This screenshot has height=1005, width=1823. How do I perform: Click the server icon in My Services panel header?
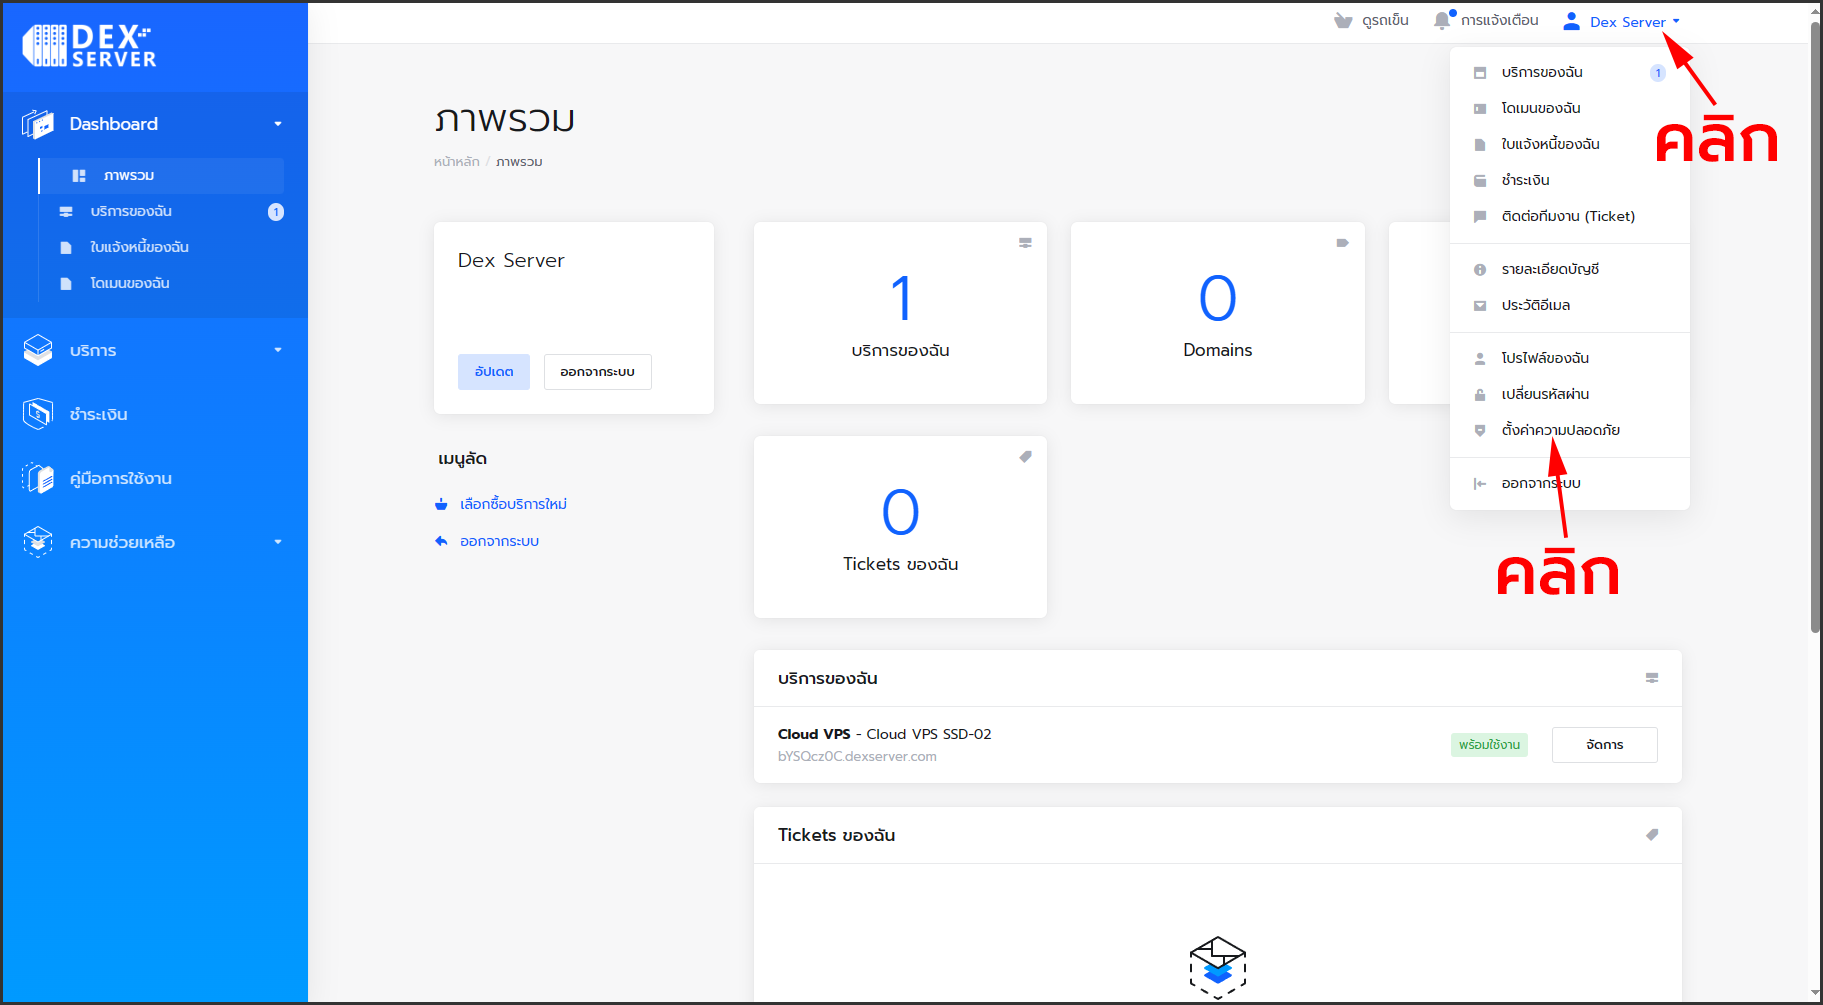1652,678
